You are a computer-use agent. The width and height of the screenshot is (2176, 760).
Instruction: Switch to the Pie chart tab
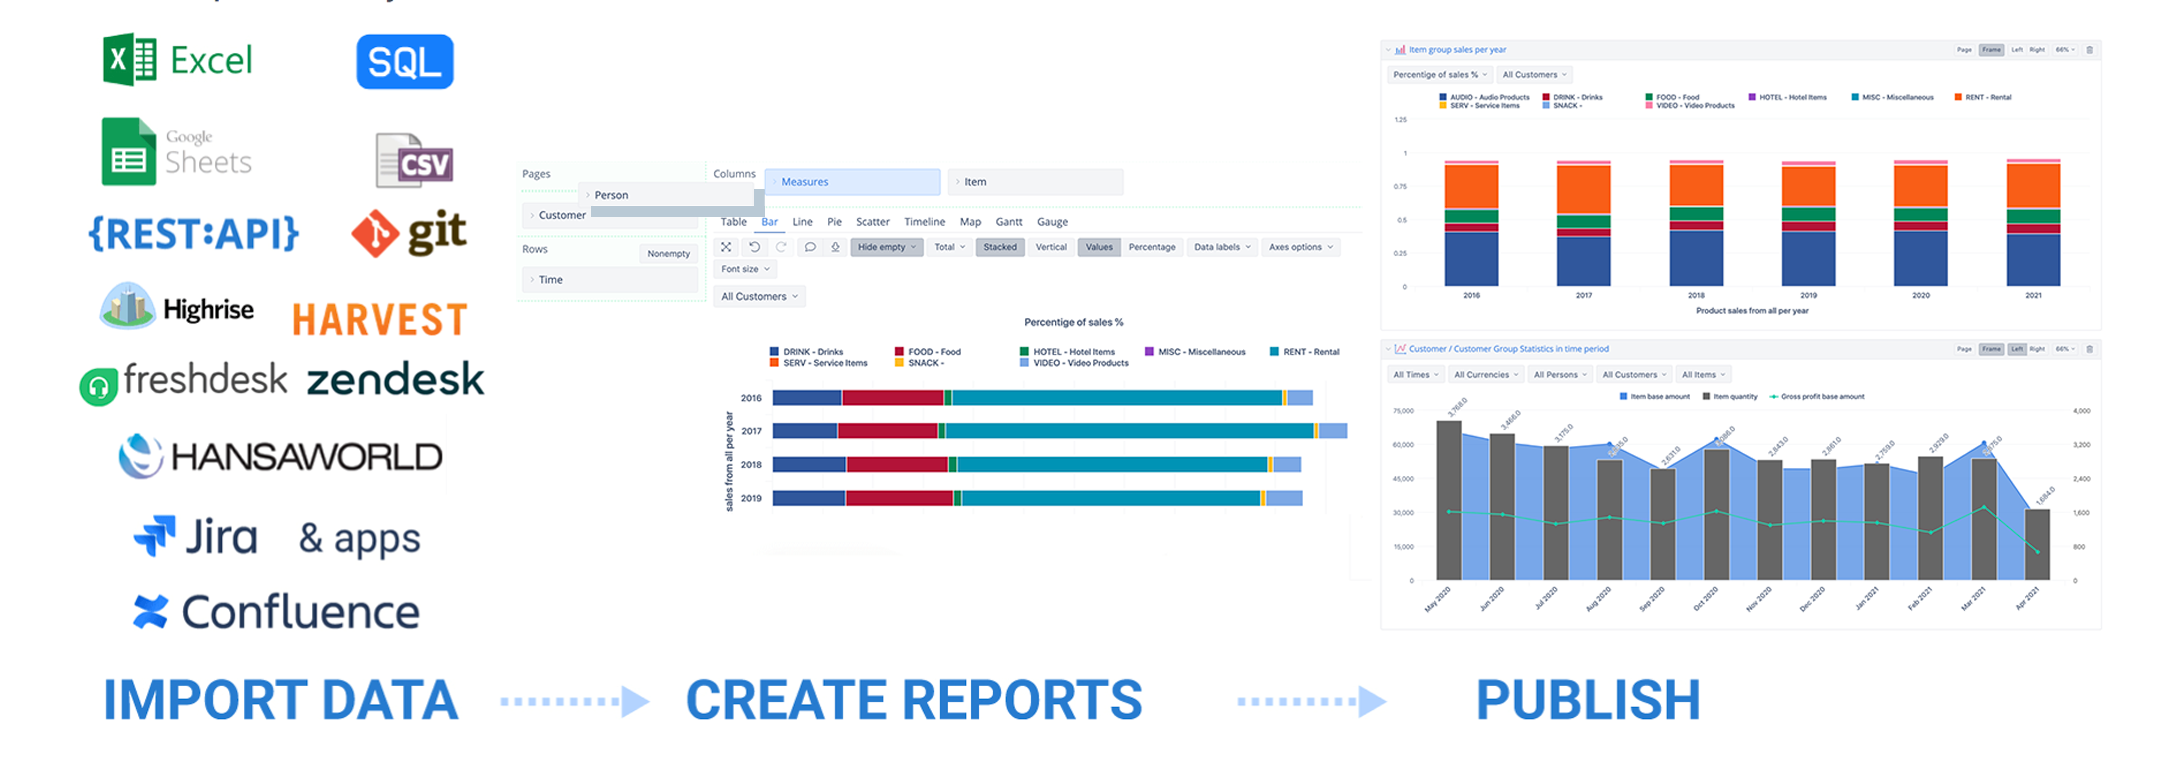(834, 222)
